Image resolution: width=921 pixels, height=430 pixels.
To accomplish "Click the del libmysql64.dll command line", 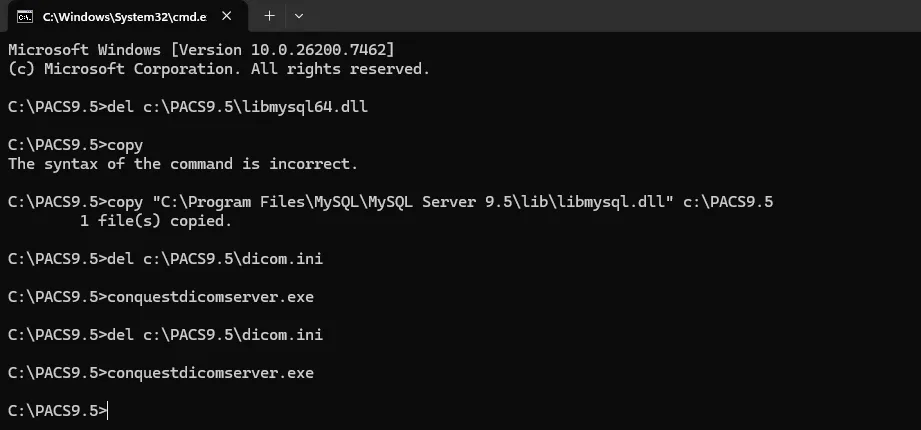I will pyautogui.click(x=187, y=106).
